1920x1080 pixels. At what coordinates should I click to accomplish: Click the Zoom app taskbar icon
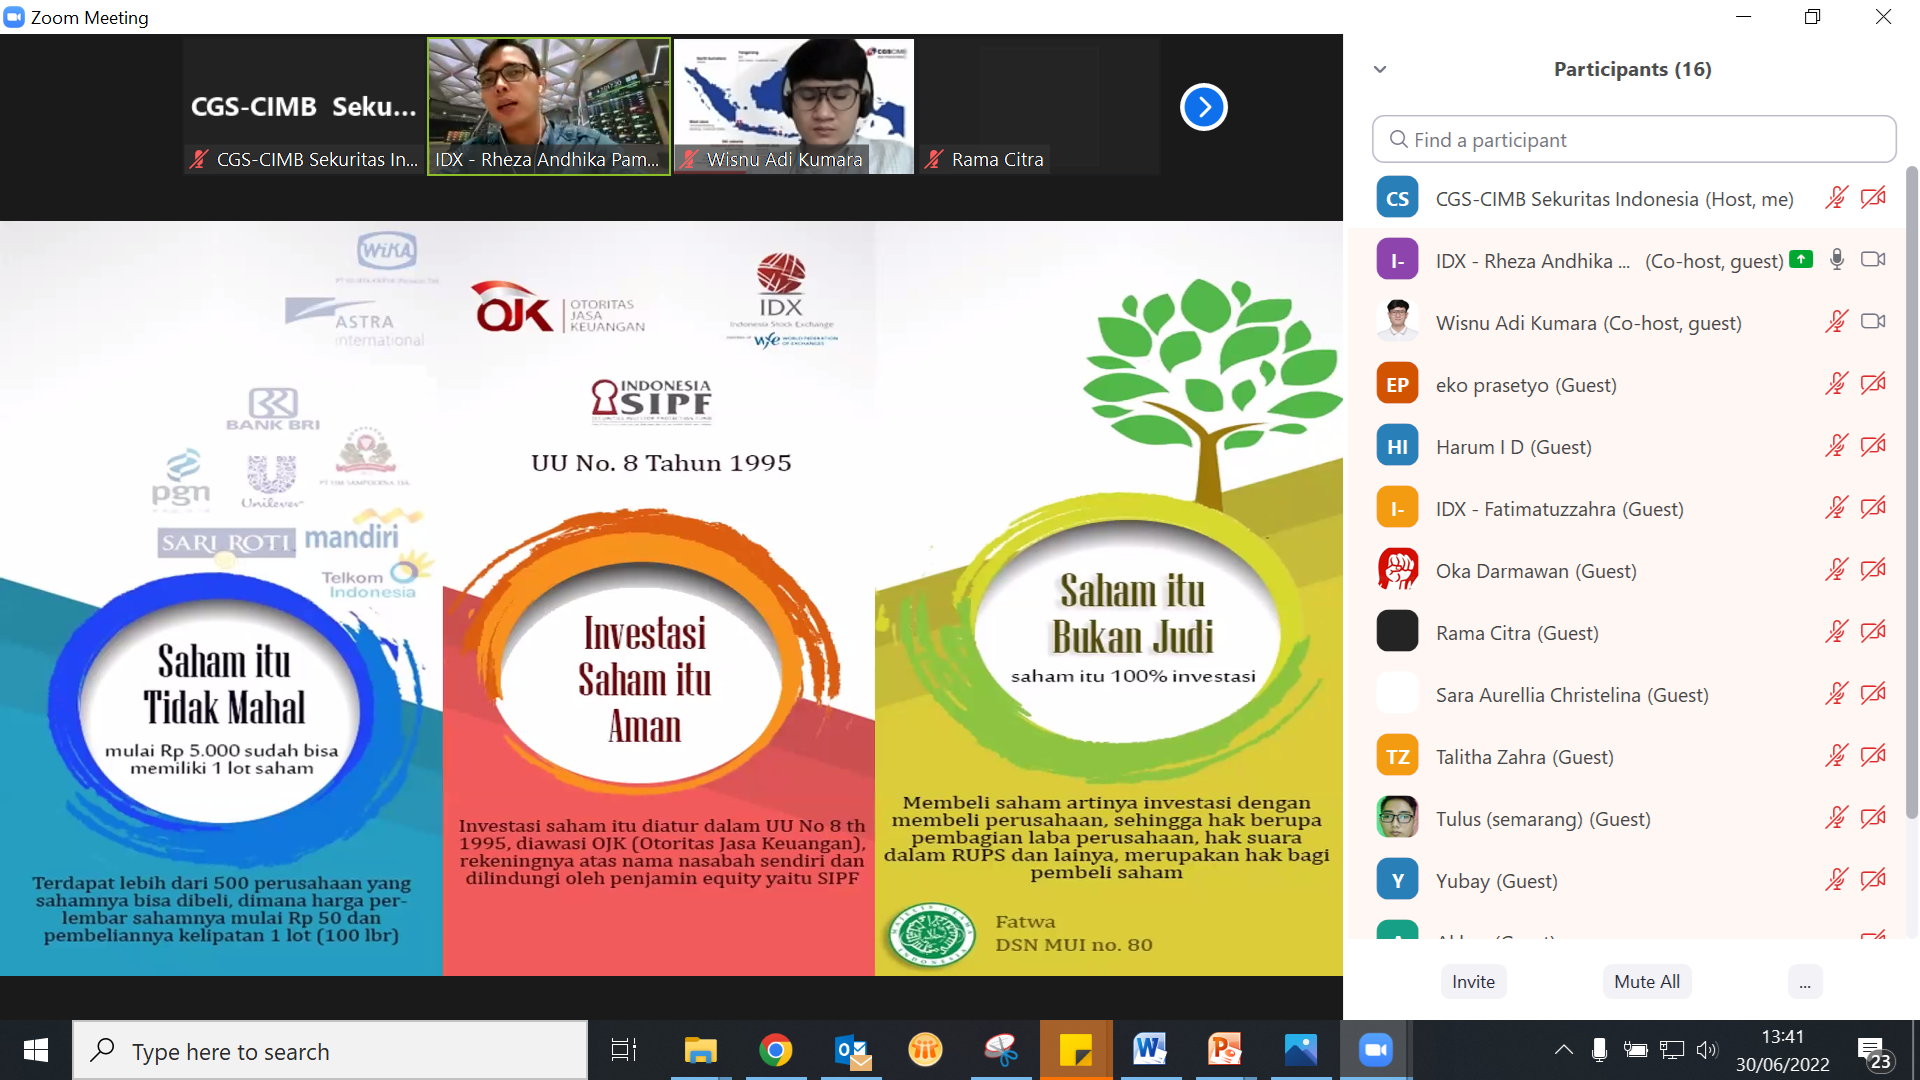point(1375,1050)
